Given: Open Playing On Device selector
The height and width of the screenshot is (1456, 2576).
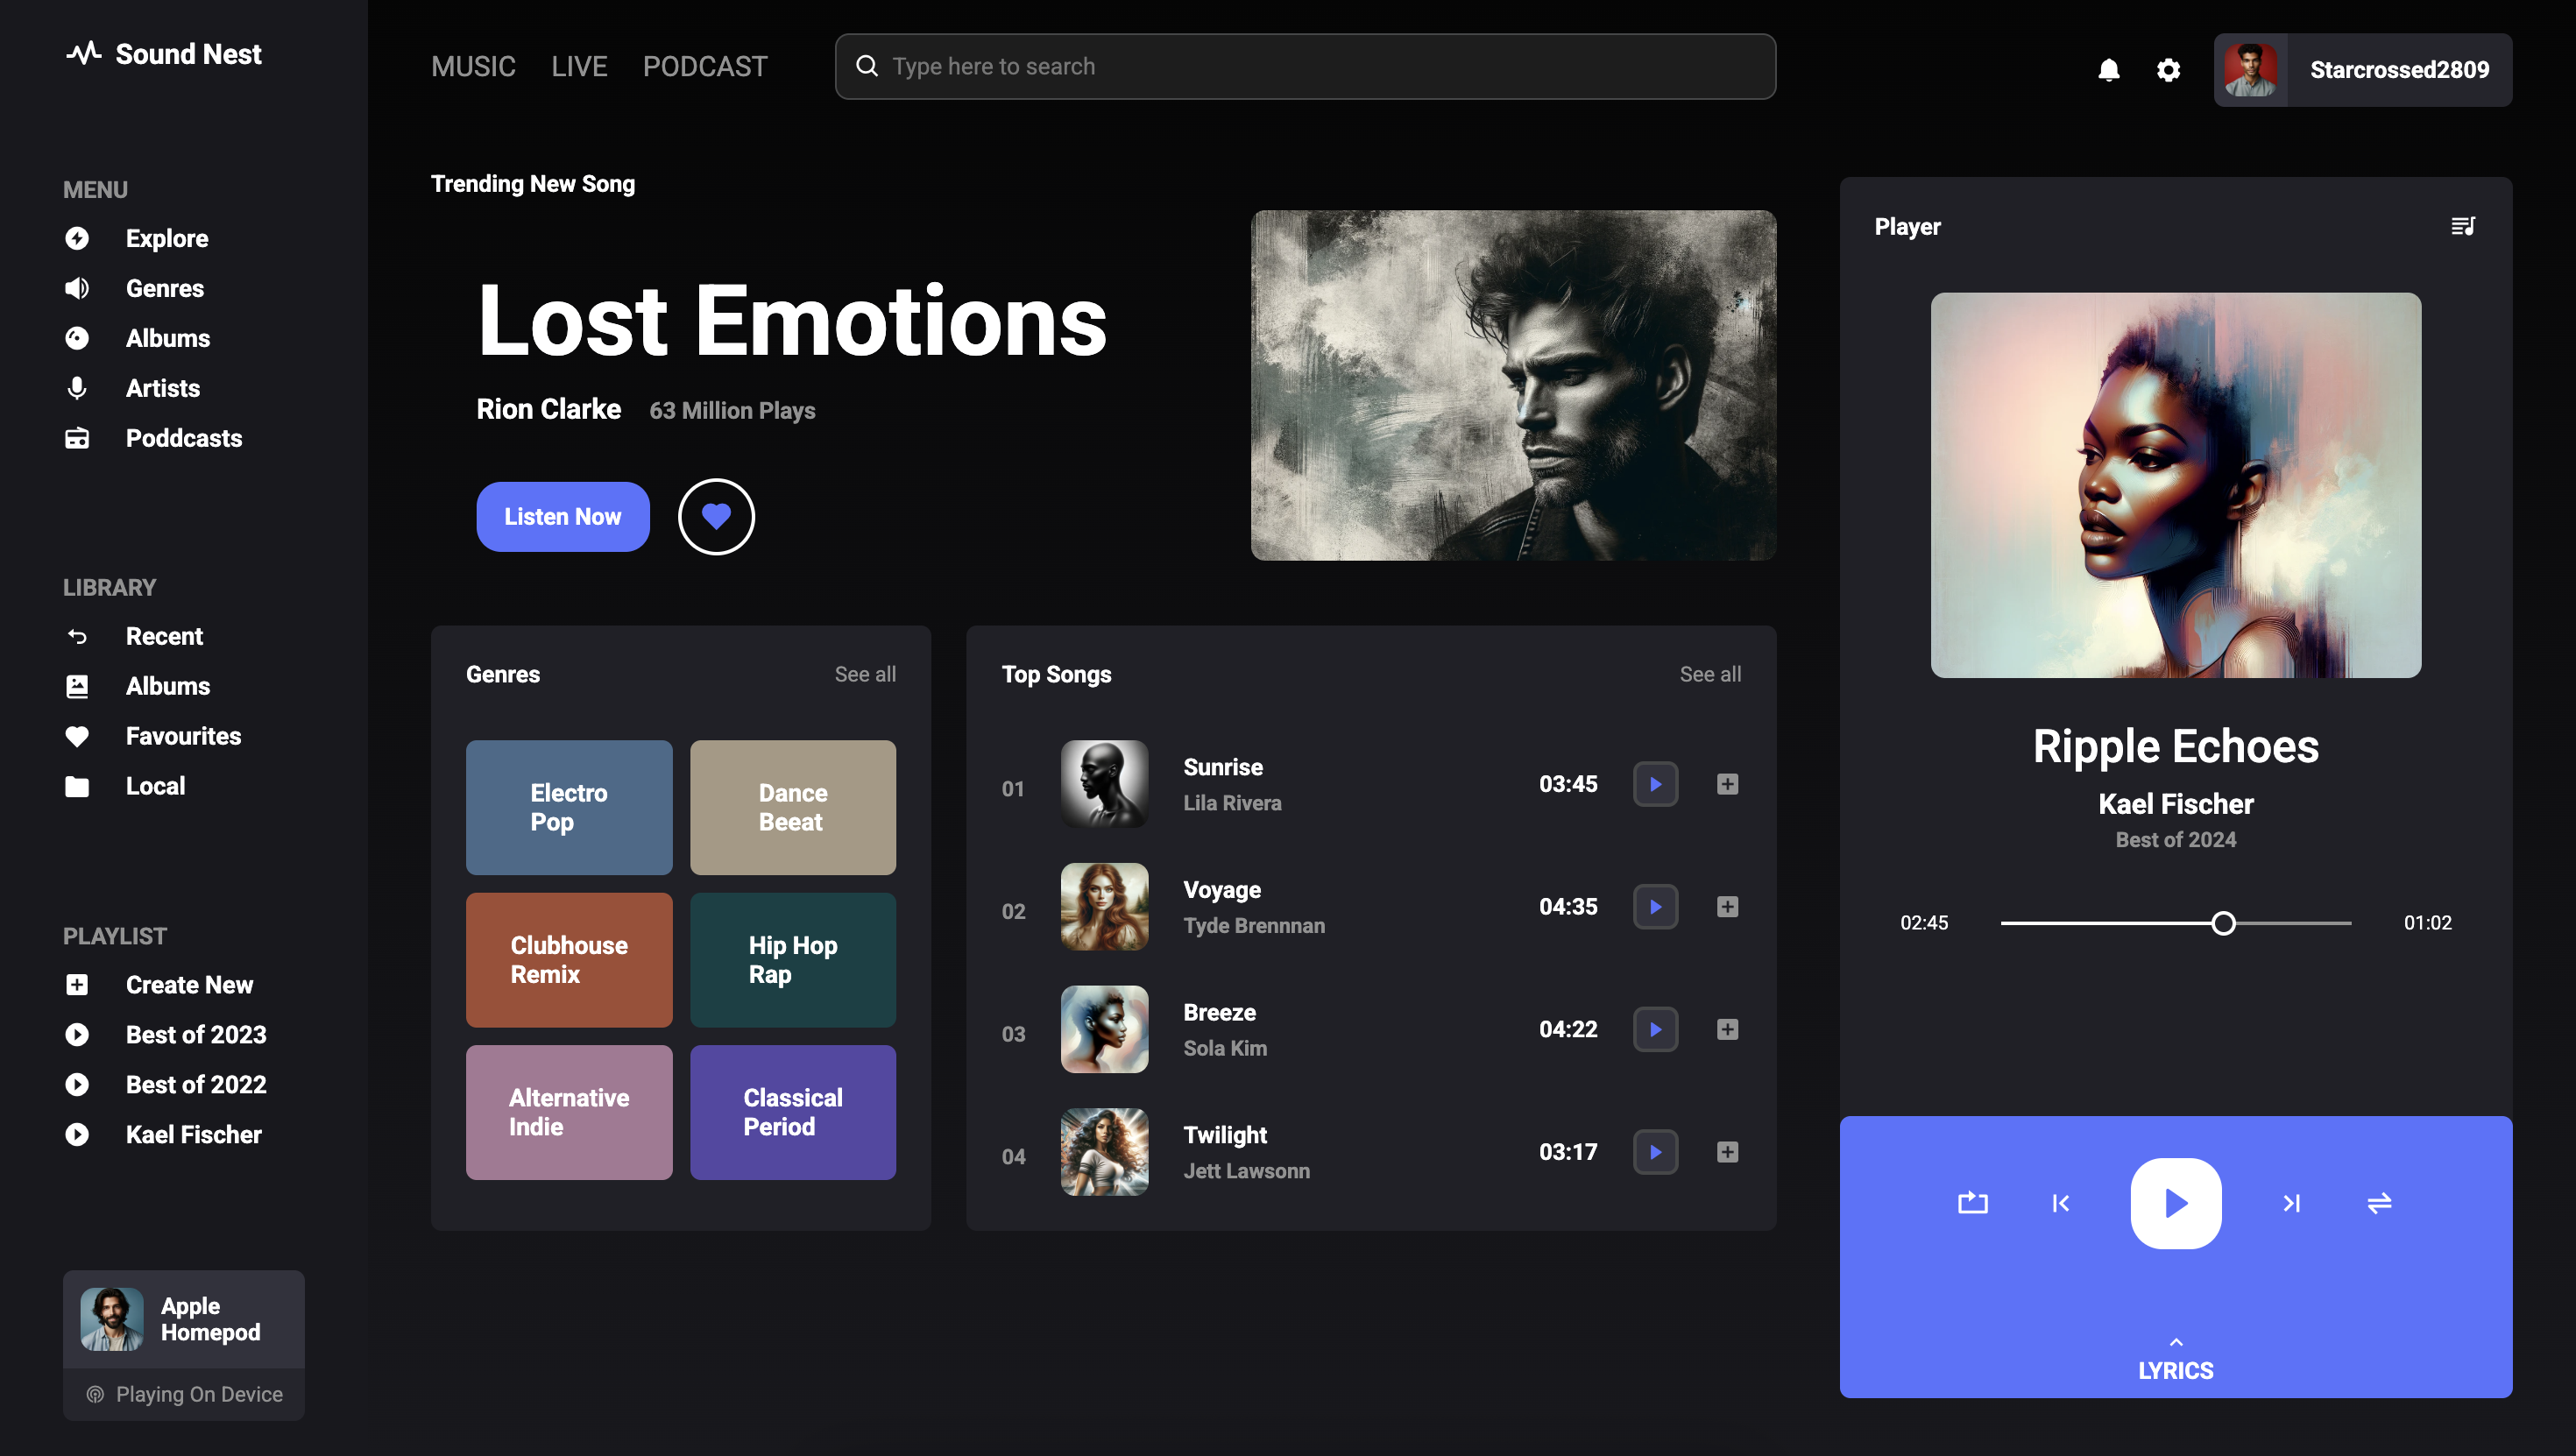Looking at the screenshot, I should (x=184, y=1394).
